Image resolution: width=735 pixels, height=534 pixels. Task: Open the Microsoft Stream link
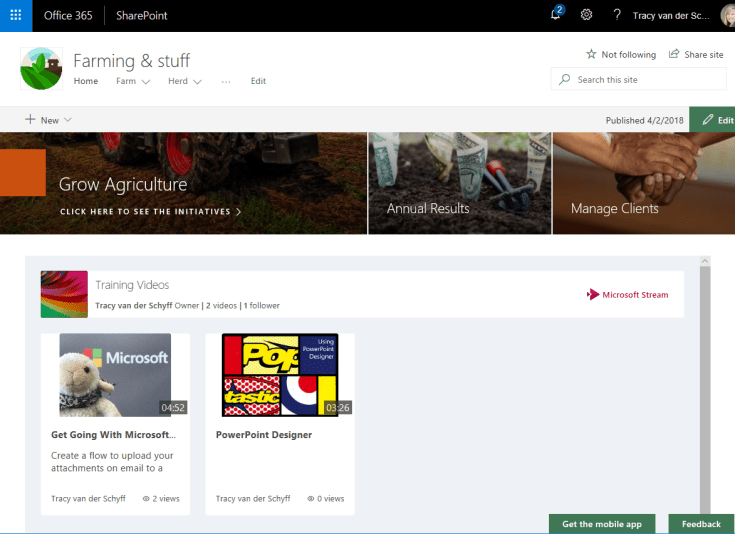[628, 295]
